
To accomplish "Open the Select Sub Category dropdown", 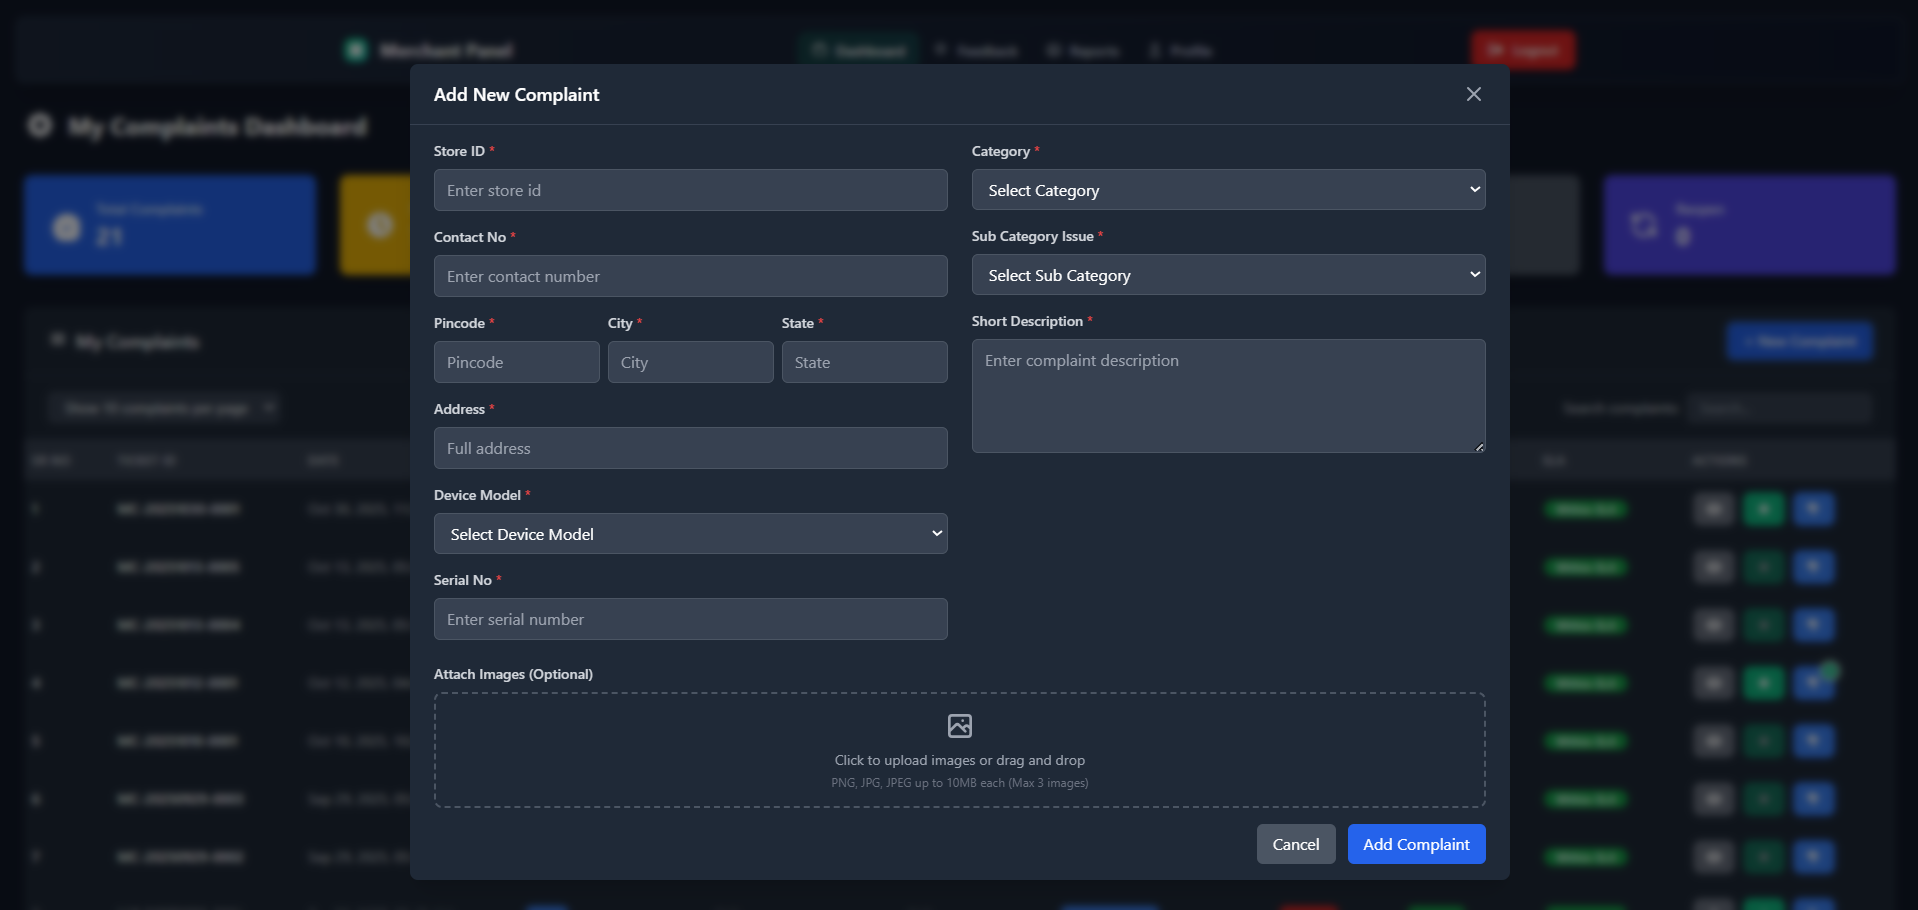I will pos(1228,274).
